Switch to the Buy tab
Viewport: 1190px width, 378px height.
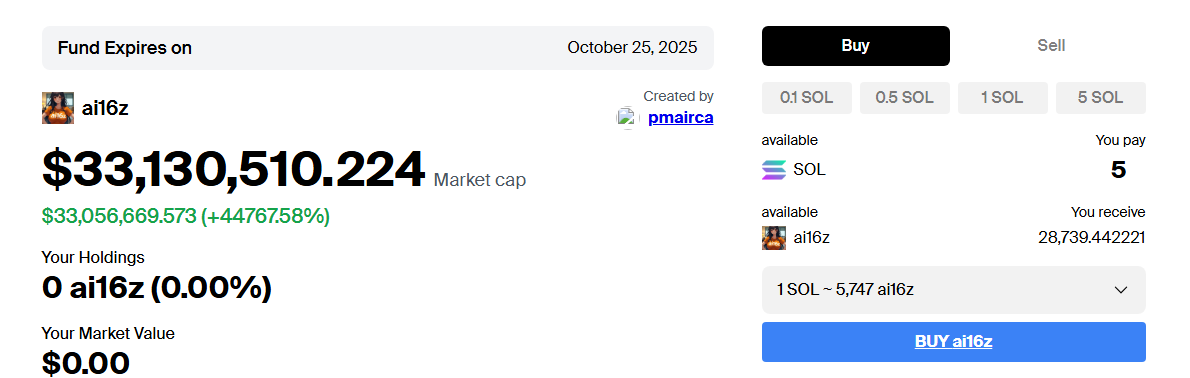855,46
